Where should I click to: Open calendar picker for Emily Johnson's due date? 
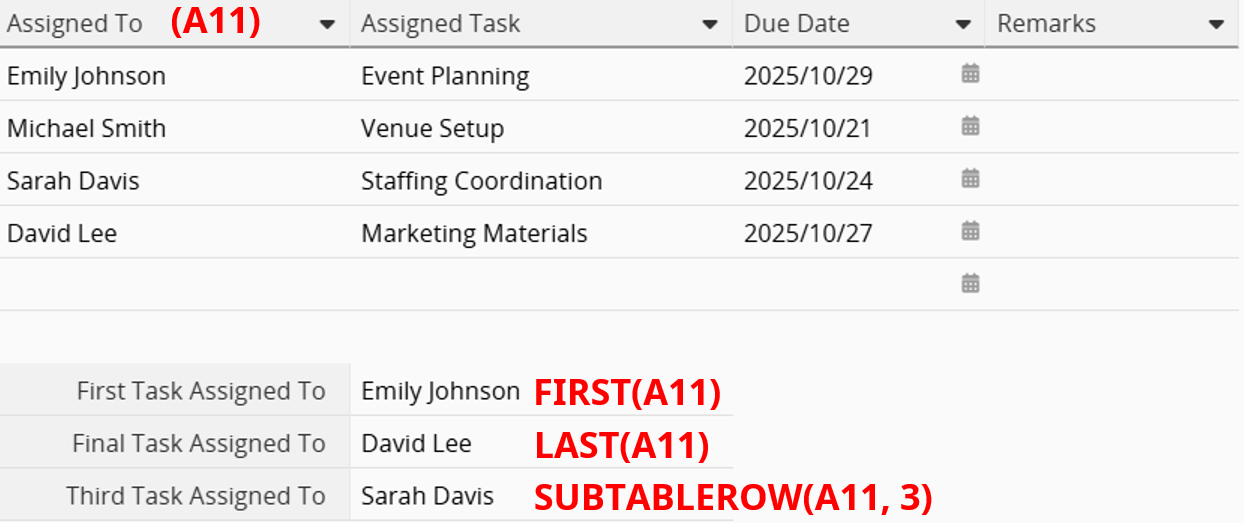(x=970, y=74)
